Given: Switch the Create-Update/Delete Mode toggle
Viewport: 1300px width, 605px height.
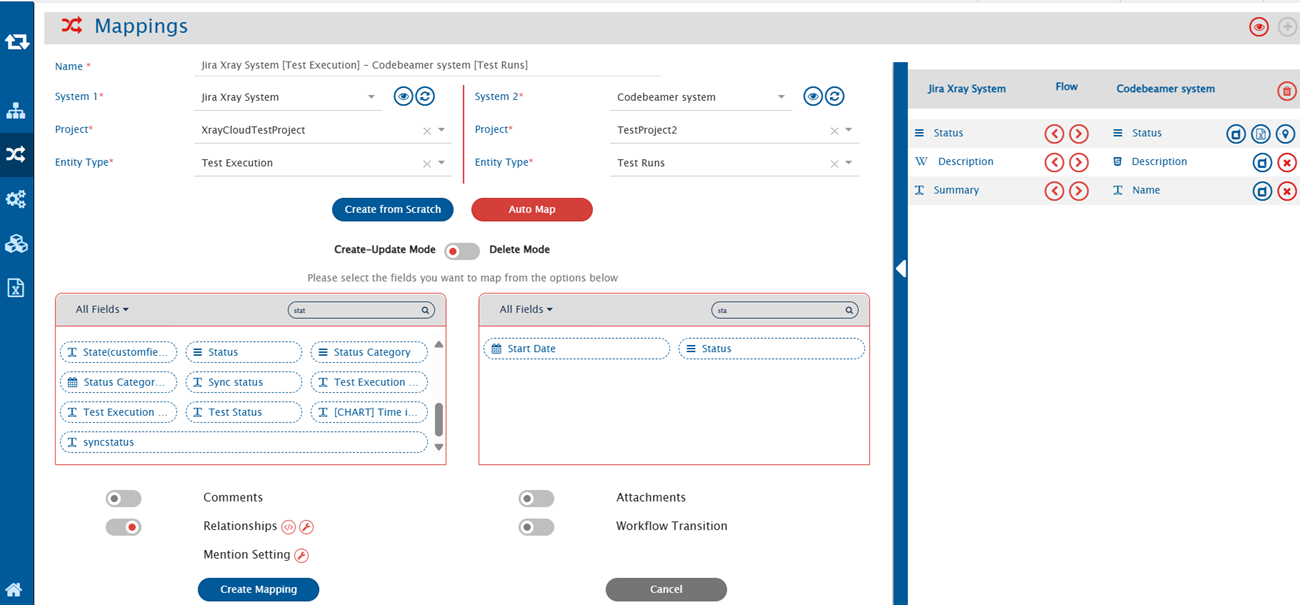Looking at the screenshot, I should pyautogui.click(x=461, y=250).
